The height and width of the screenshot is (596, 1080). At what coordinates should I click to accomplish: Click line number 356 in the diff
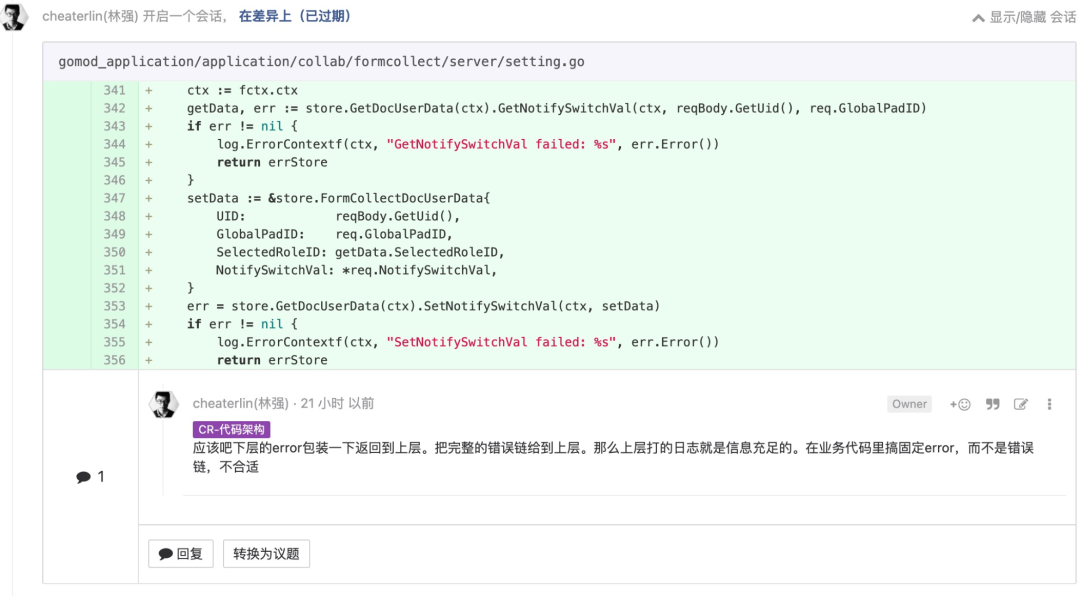[x=114, y=360]
